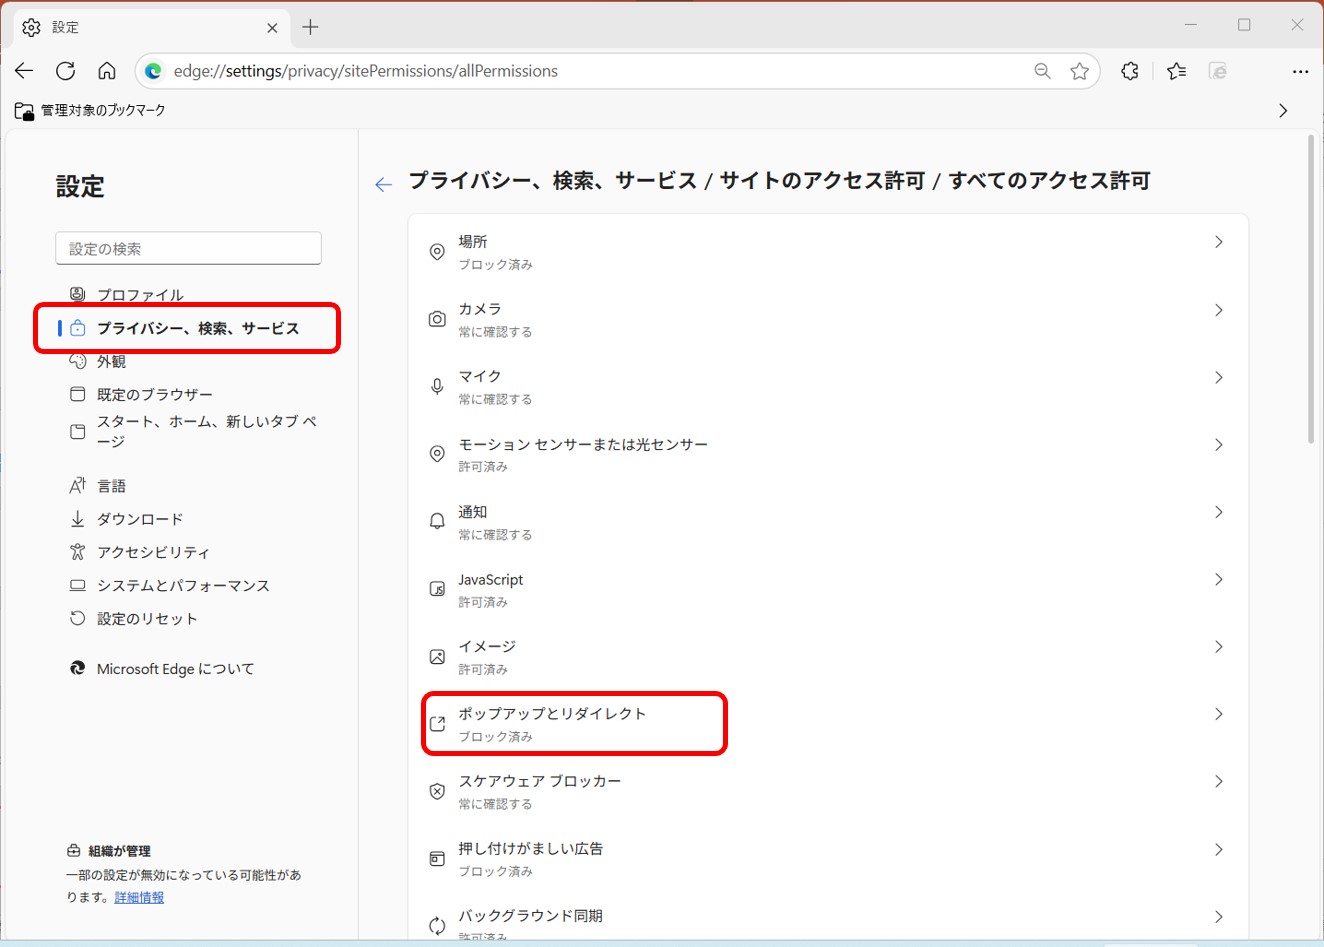Open the favorites list icon

pyautogui.click(x=1176, y=71)
